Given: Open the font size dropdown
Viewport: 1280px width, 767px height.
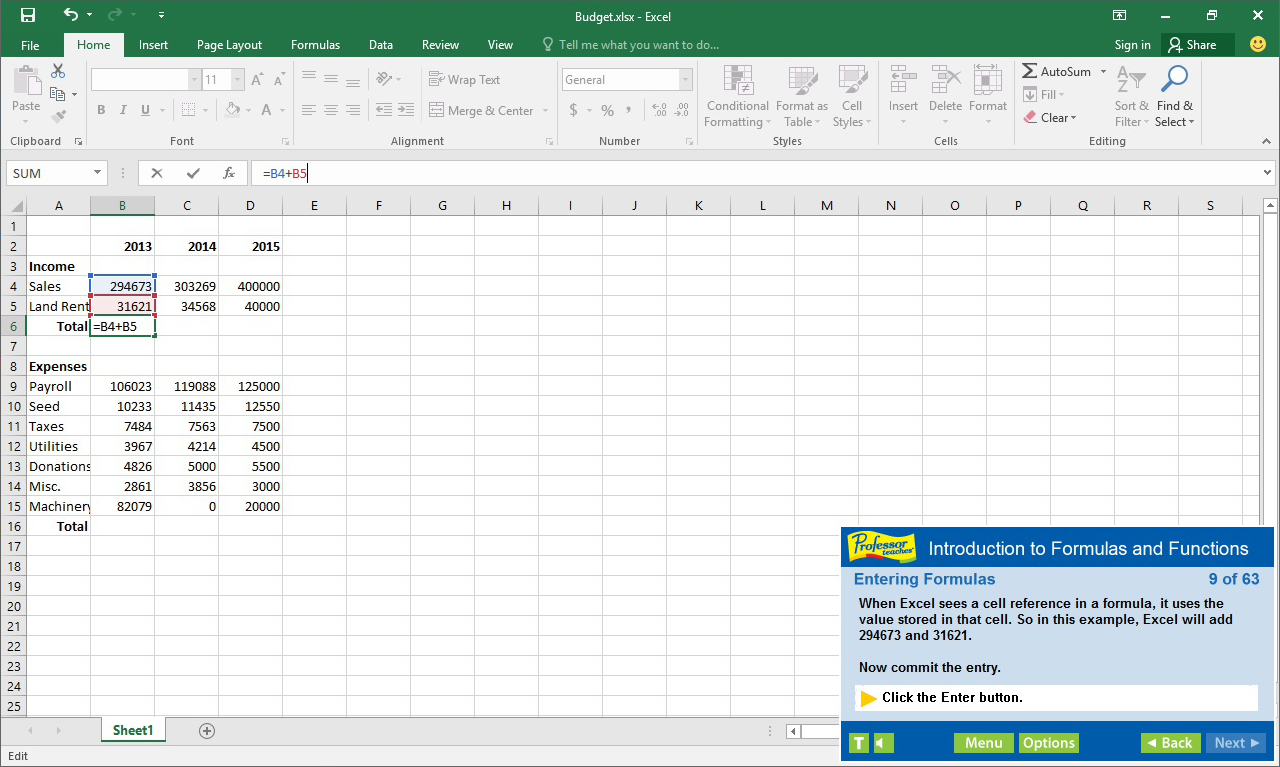Looking at the screenshot, I should point(237,78).
